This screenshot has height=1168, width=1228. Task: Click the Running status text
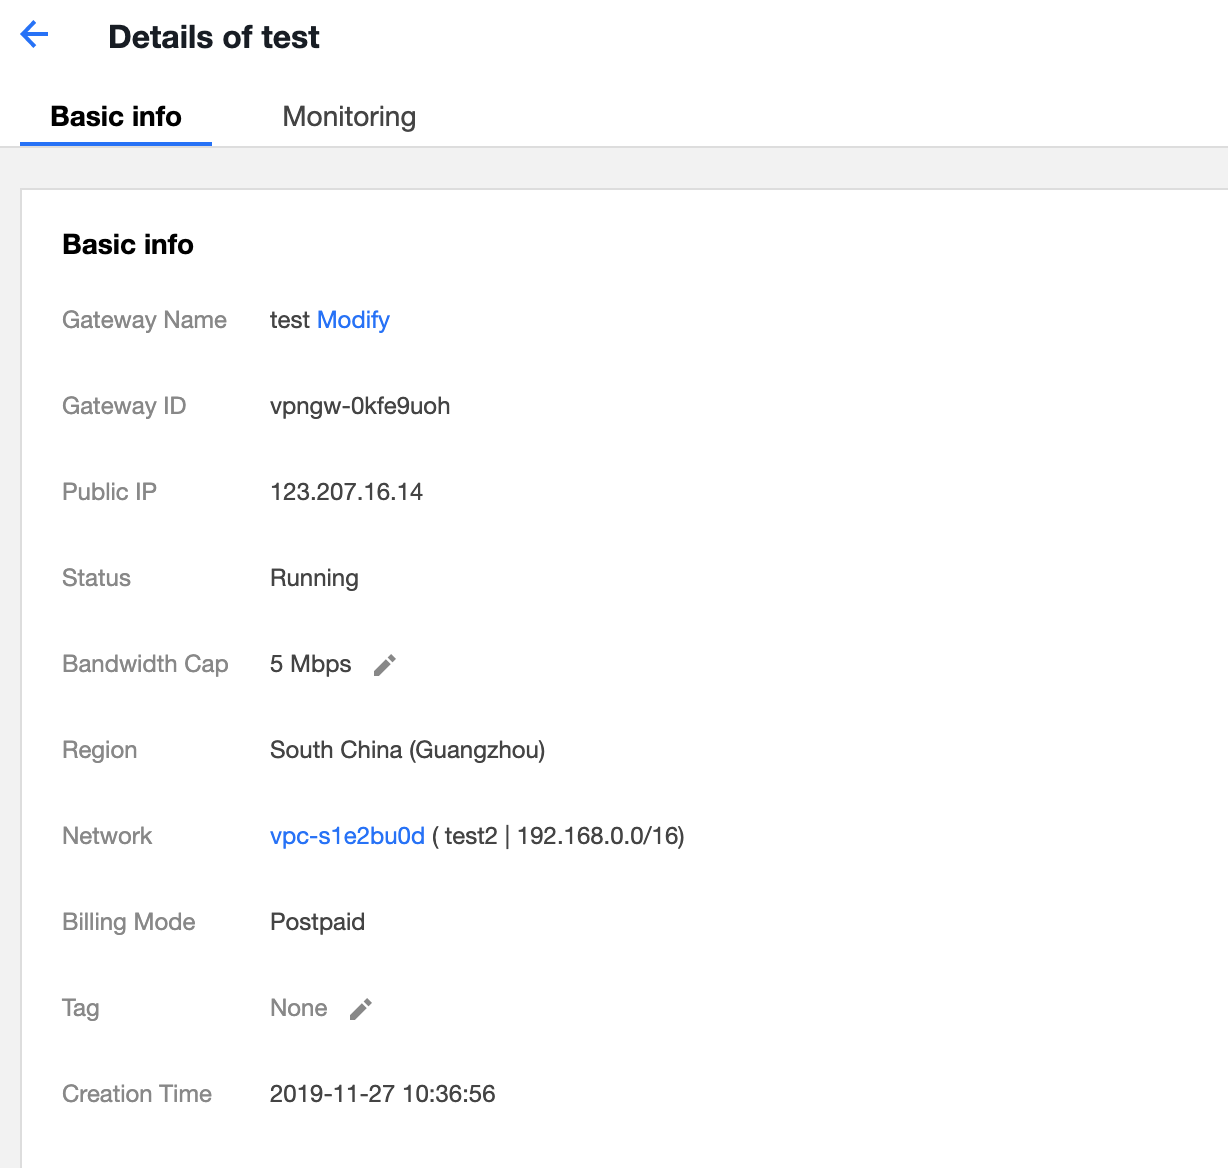pos(314,578)
